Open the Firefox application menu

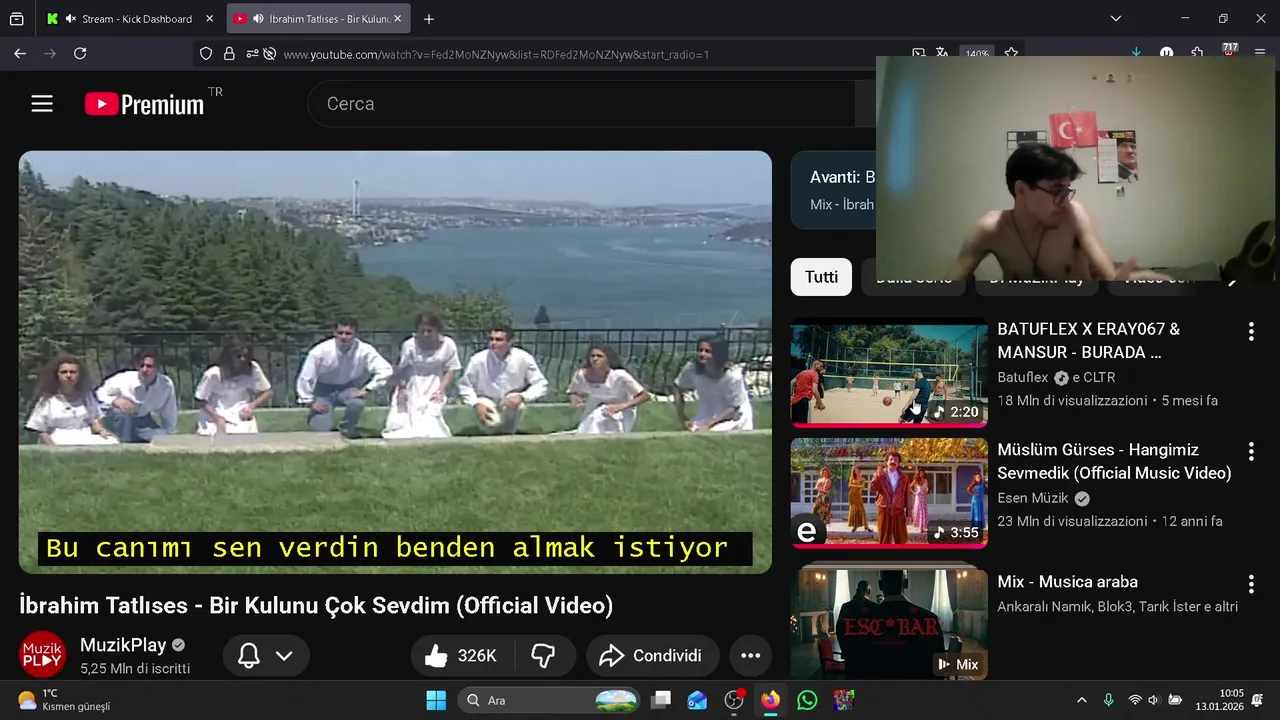pos(1261,53)
